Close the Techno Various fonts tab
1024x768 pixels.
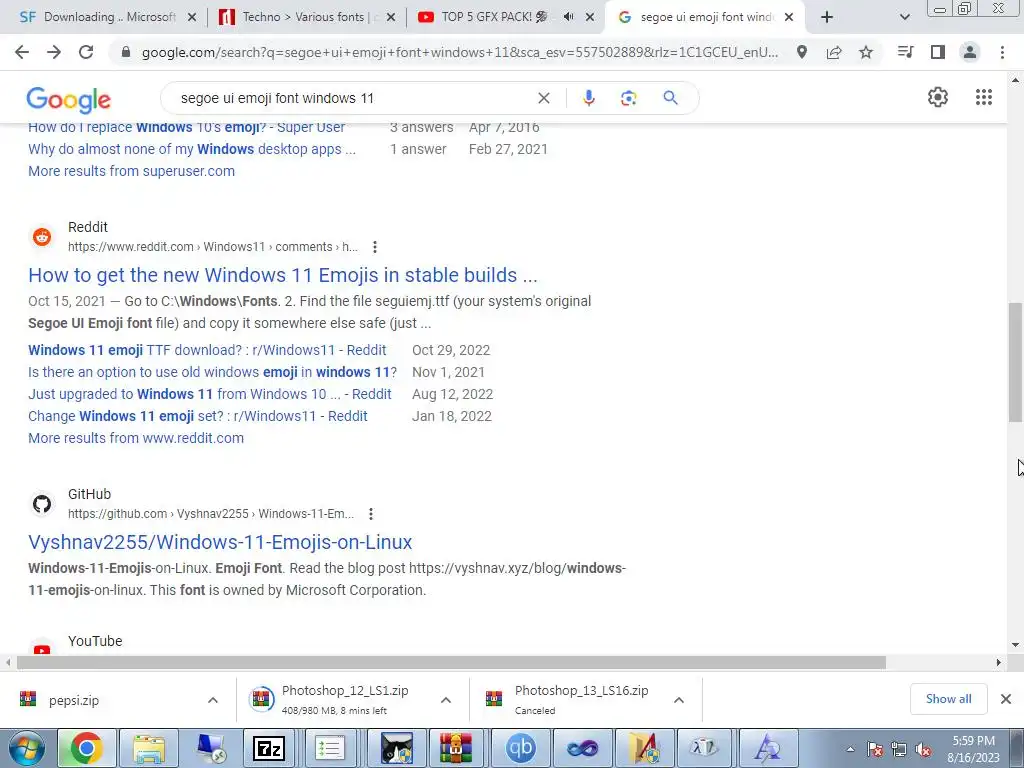(x=391, y=18)
